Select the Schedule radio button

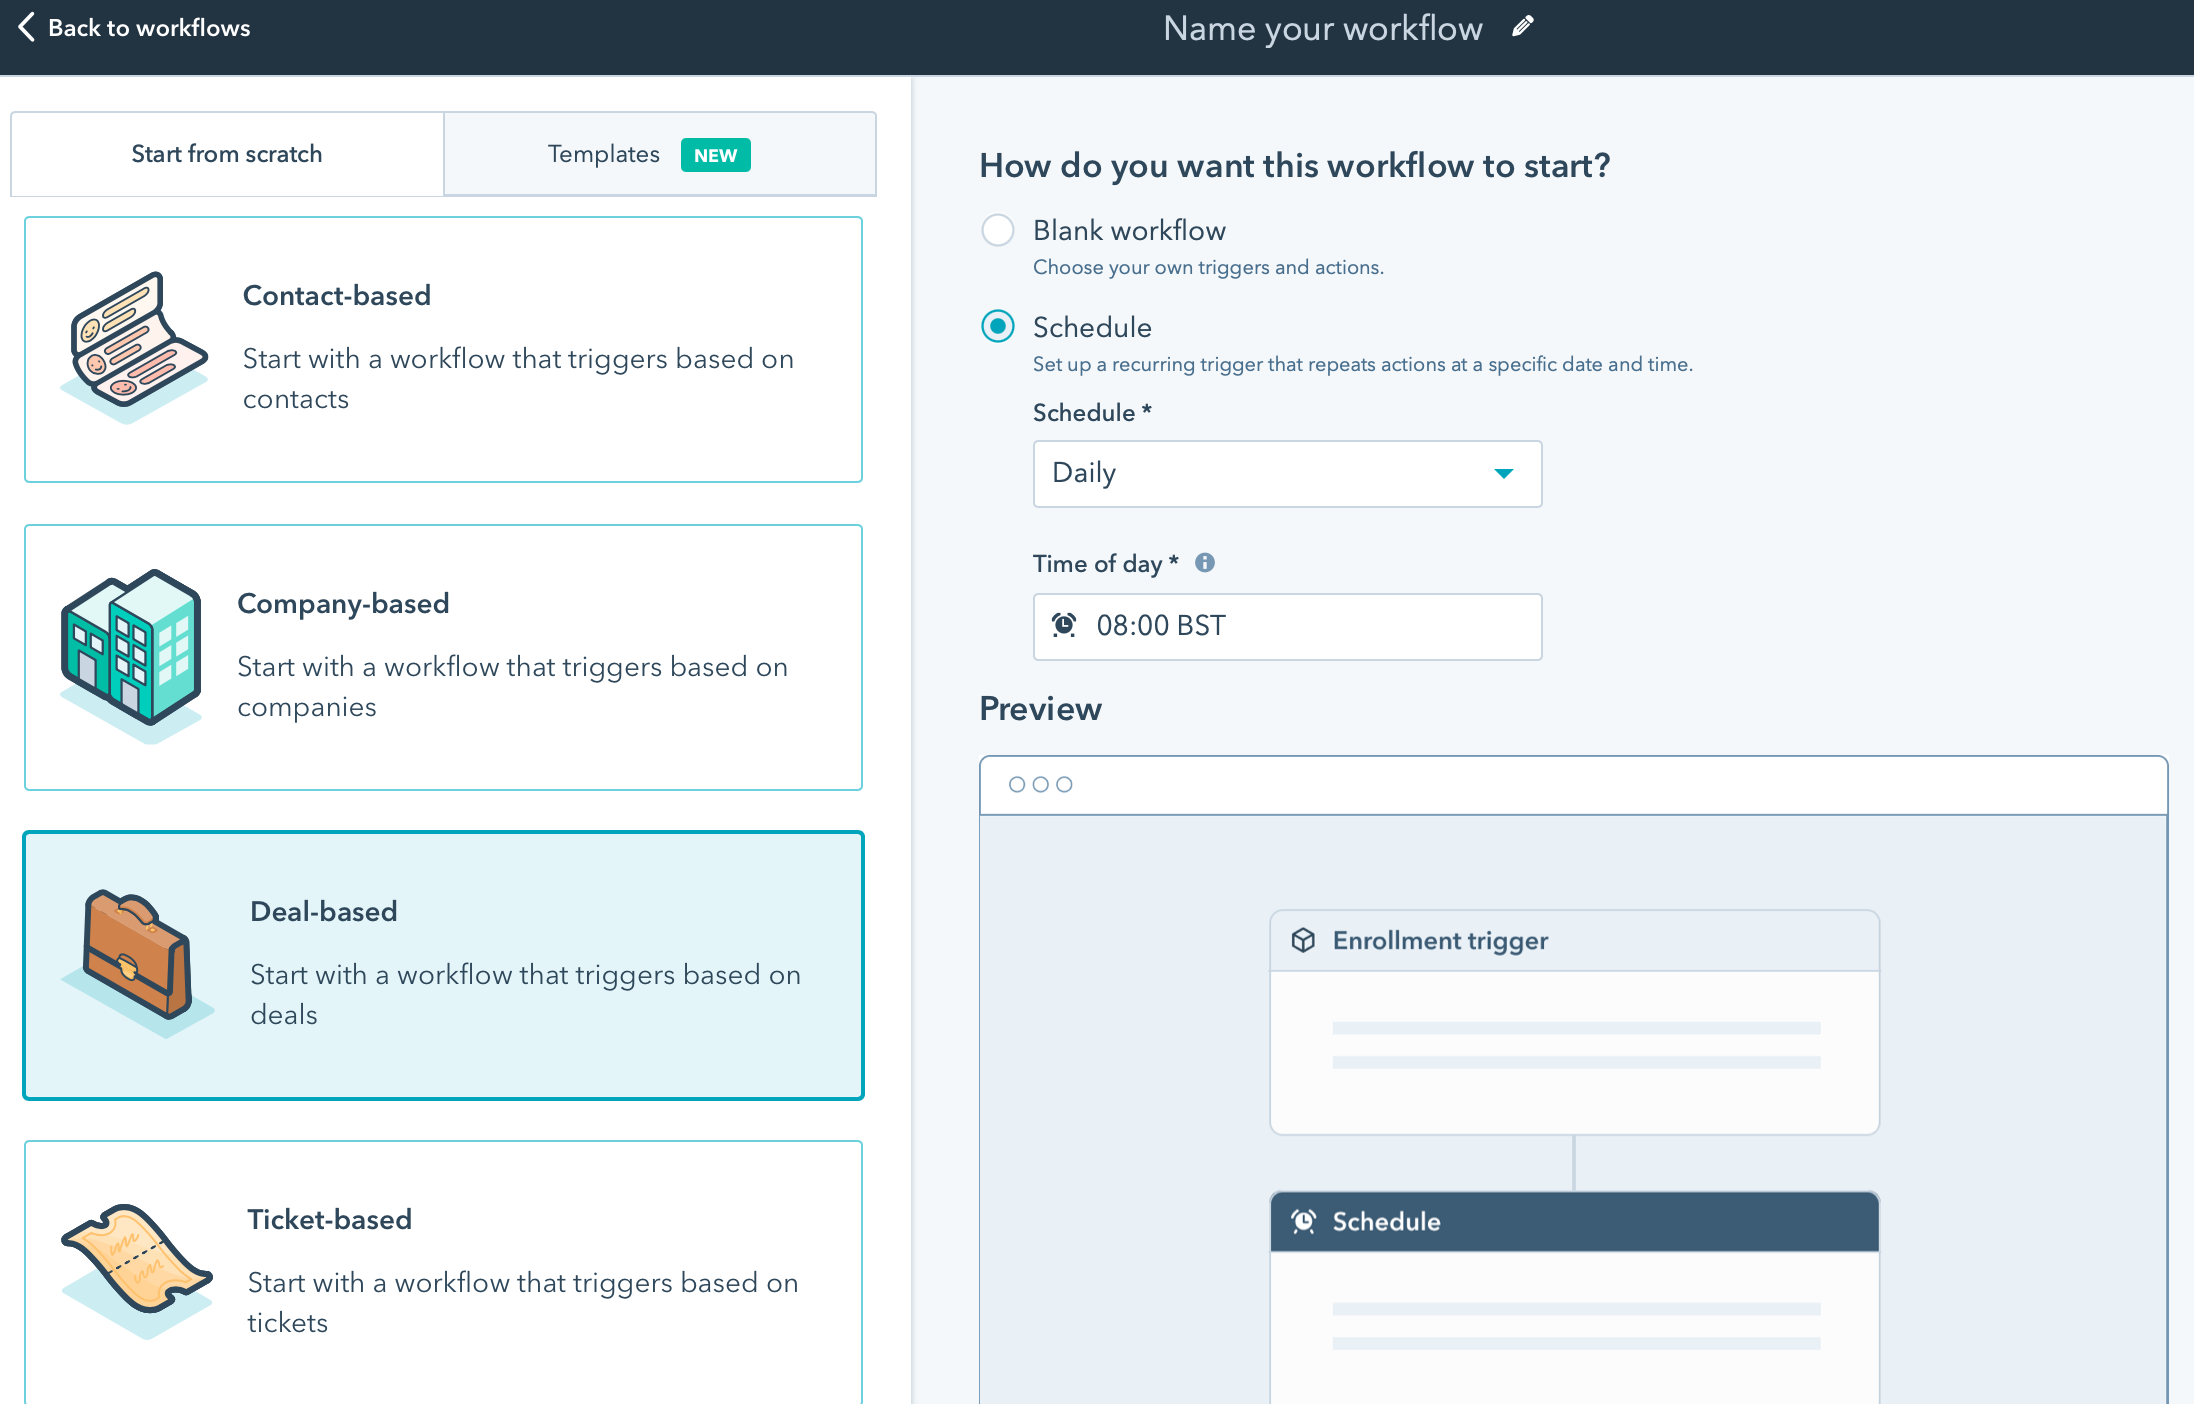pyautogui.click(x=998, y=327)
